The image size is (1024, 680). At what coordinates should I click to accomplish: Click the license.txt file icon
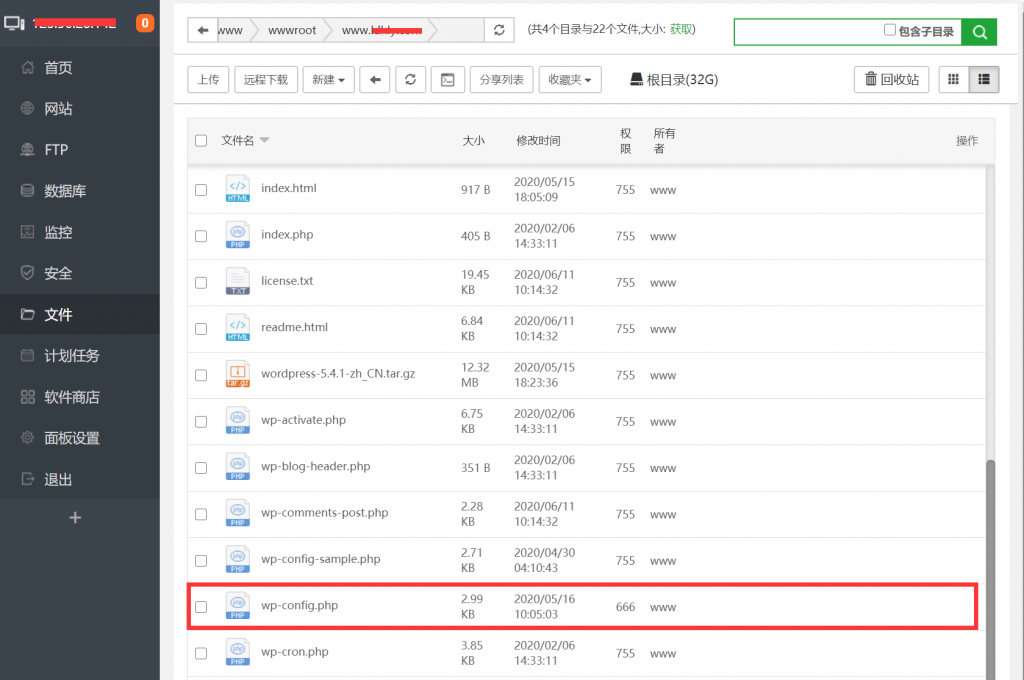pos(238,282)
